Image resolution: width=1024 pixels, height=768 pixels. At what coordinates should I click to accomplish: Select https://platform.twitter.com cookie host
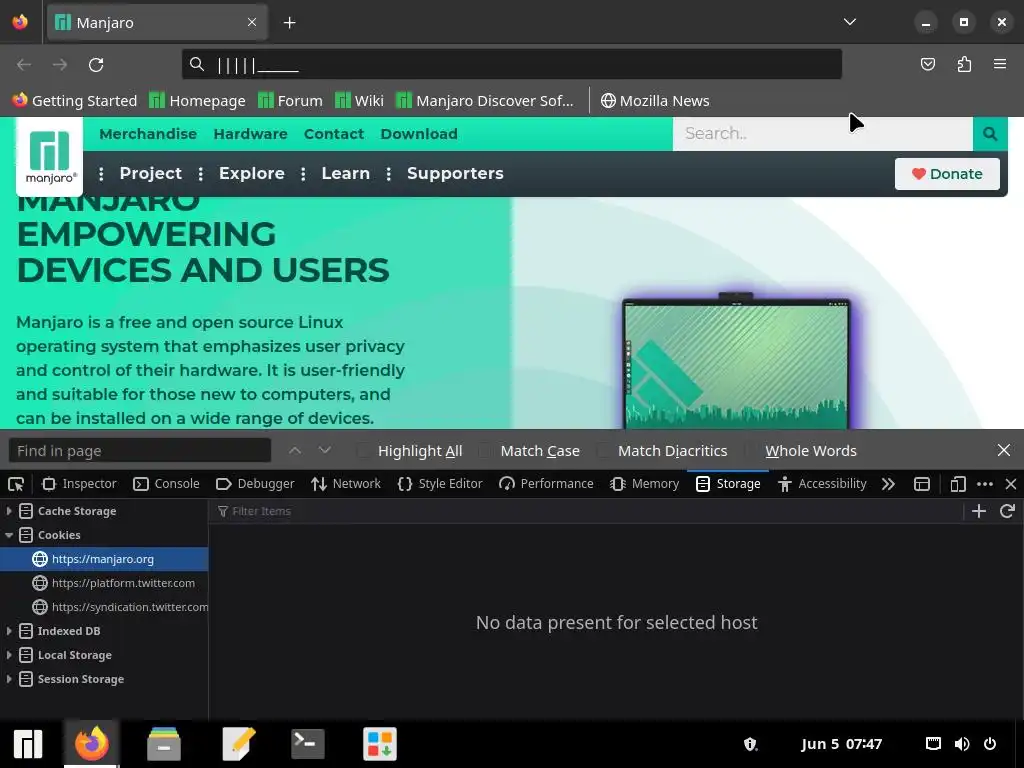pos(104,583)
